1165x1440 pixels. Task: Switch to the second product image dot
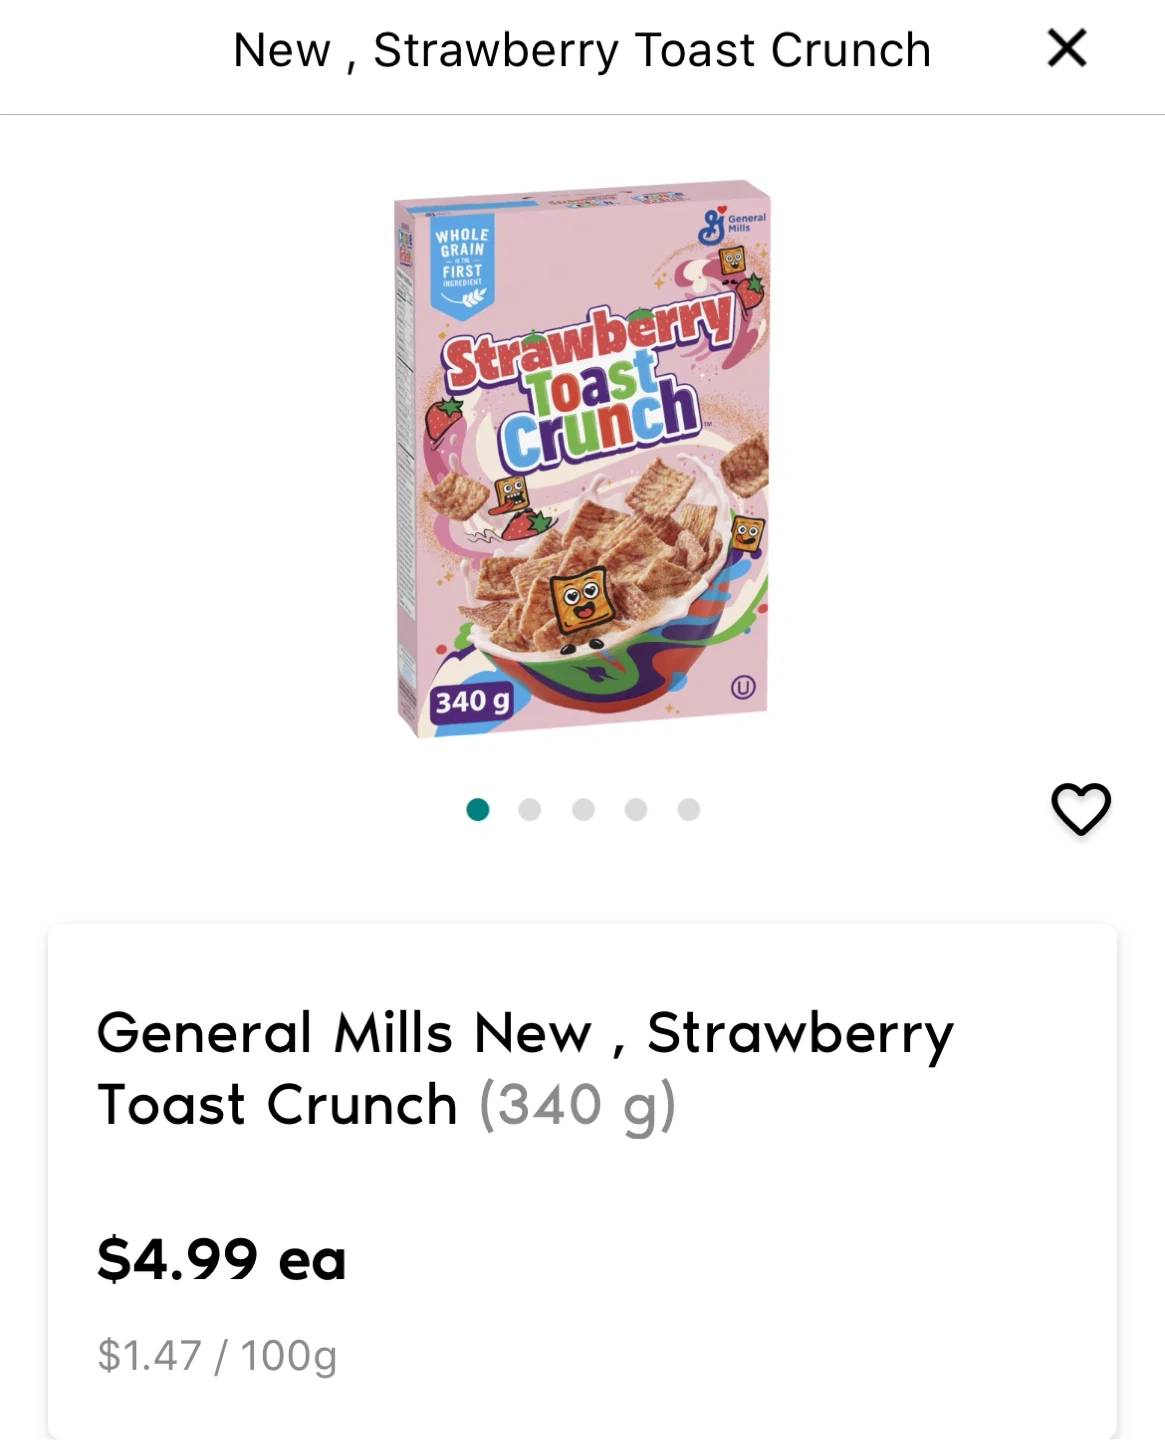[x=530, y=809]
